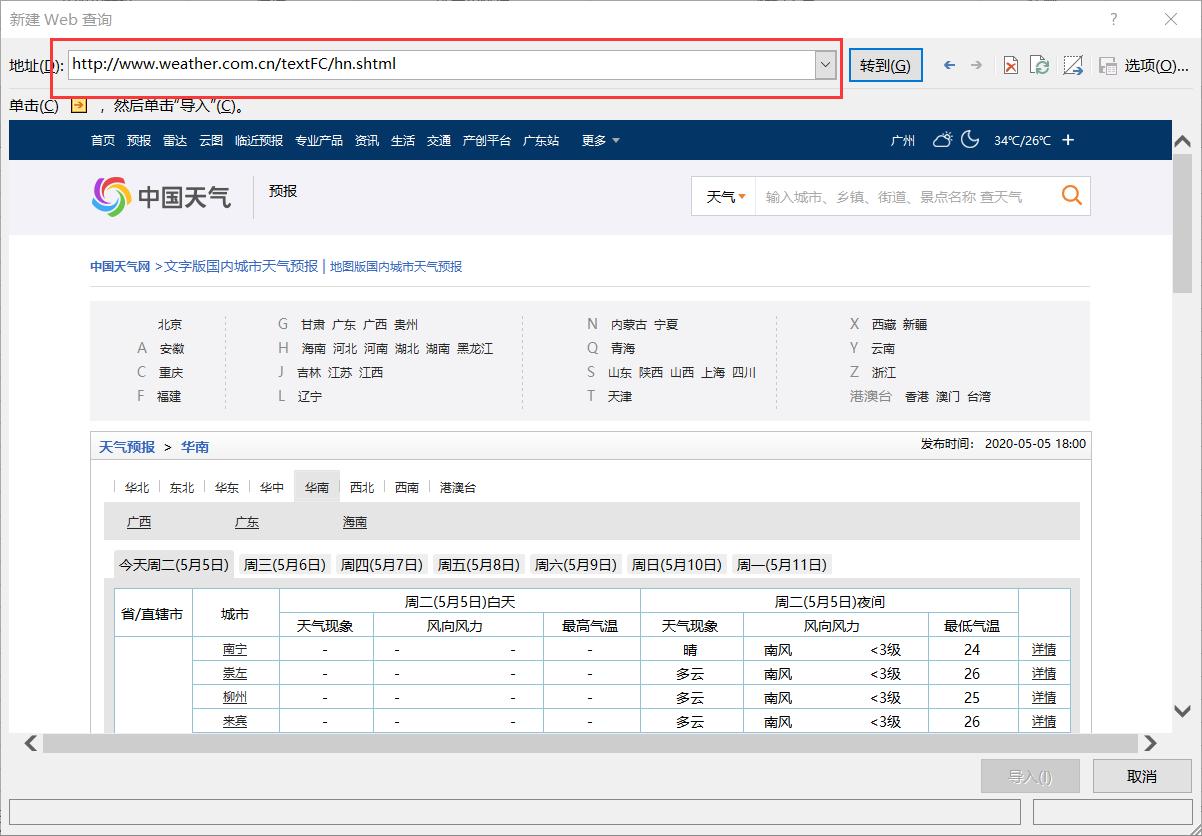Open the address history dropdown
The height and width of the screenshot is (836, 1202).
(x=824, y=64)
